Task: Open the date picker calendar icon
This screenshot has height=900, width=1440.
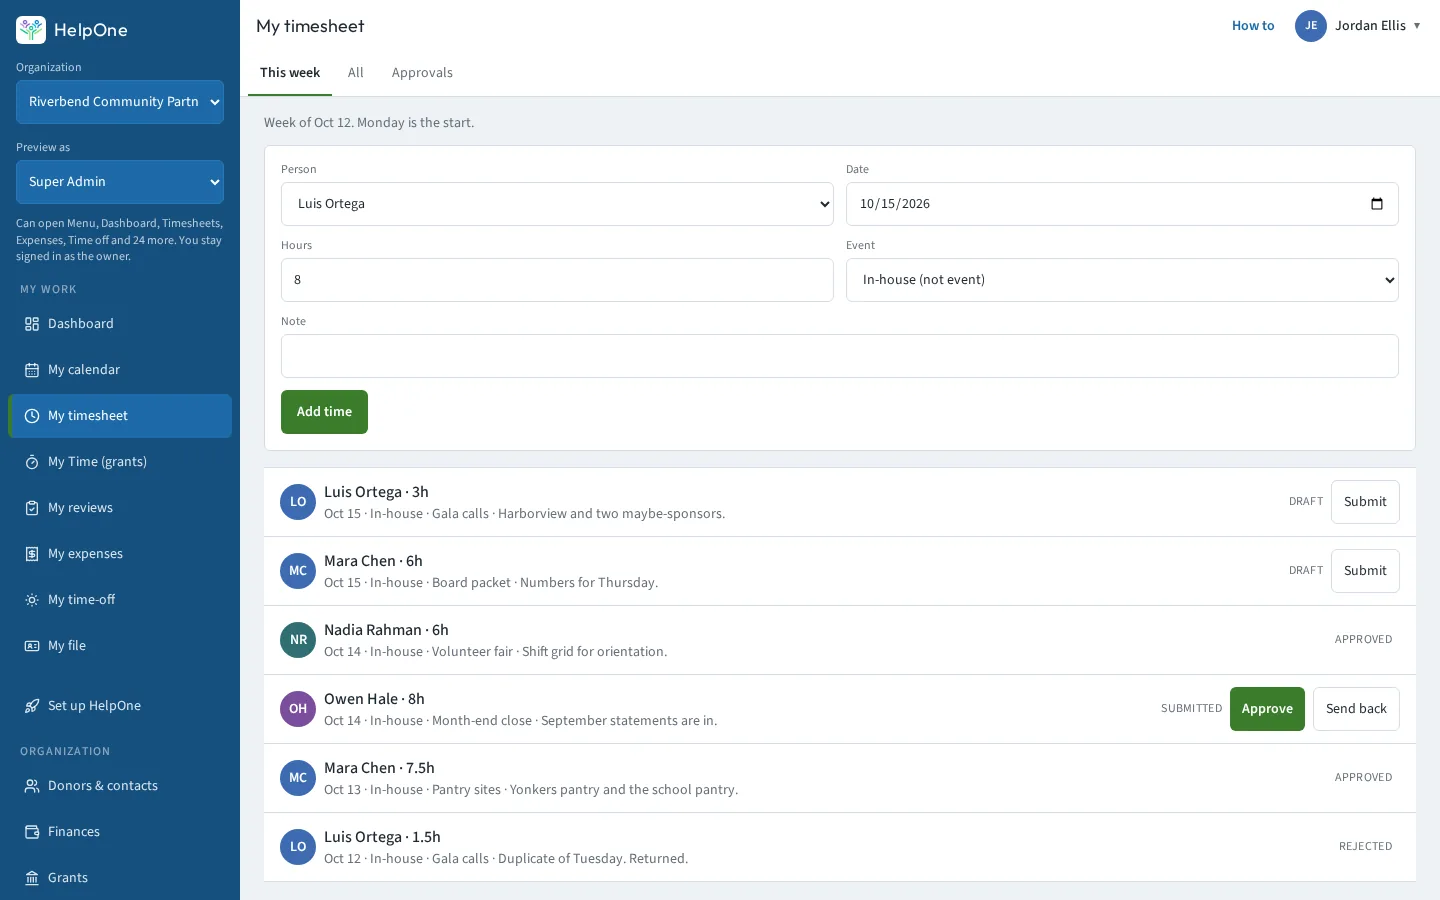Action: [1377, 204]
